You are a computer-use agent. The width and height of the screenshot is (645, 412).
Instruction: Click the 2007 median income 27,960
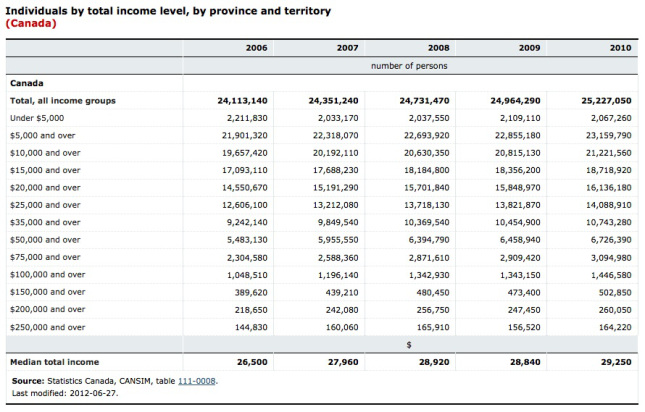[x=343, y=362]
